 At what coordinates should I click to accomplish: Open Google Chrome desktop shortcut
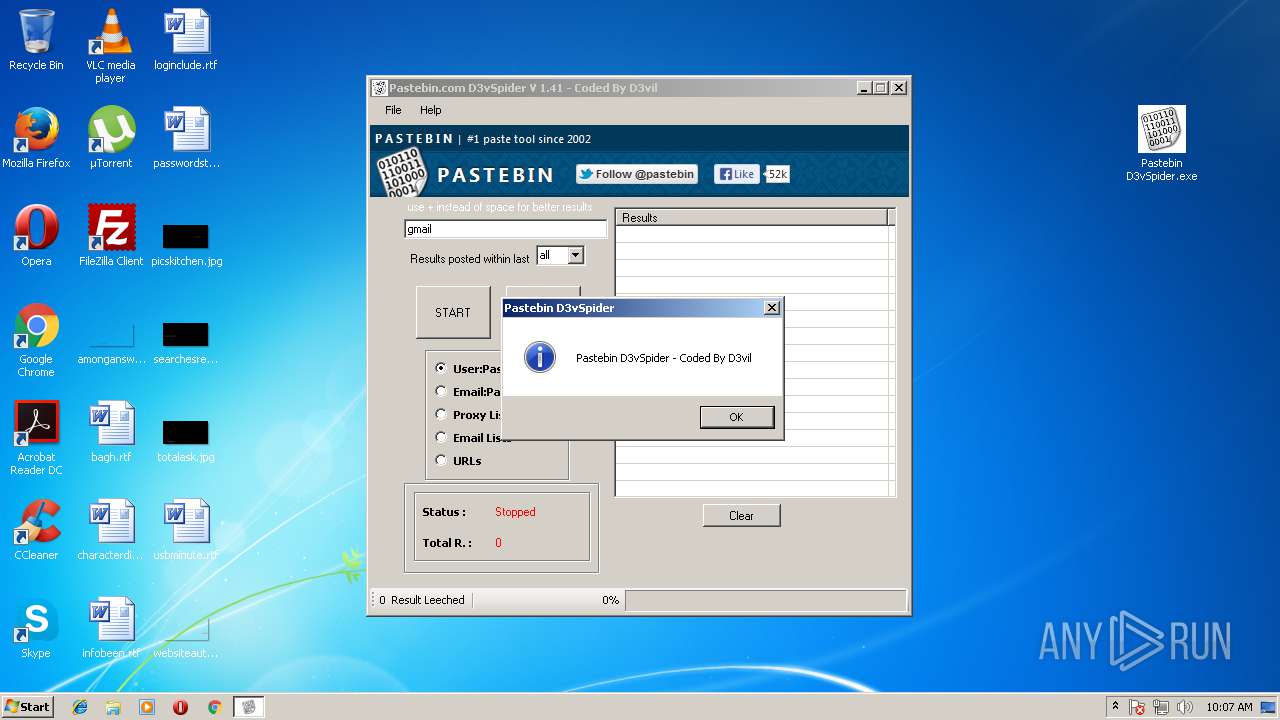pos(36,340)
